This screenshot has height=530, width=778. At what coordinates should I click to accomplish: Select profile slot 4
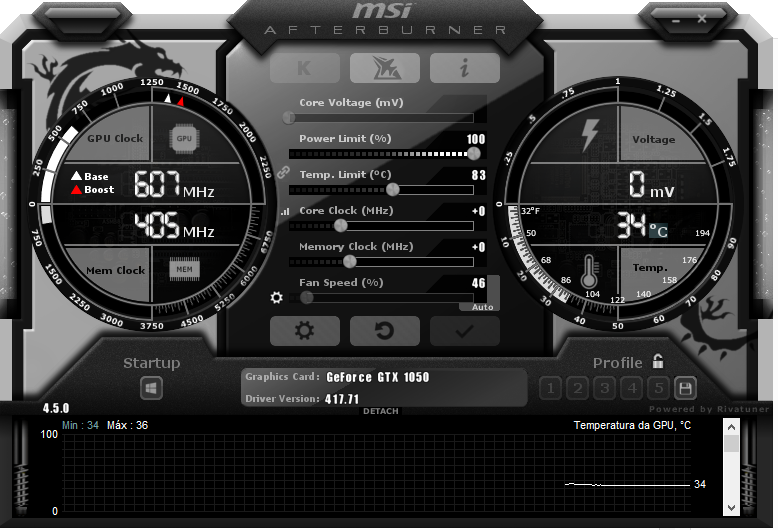[632, 388]
